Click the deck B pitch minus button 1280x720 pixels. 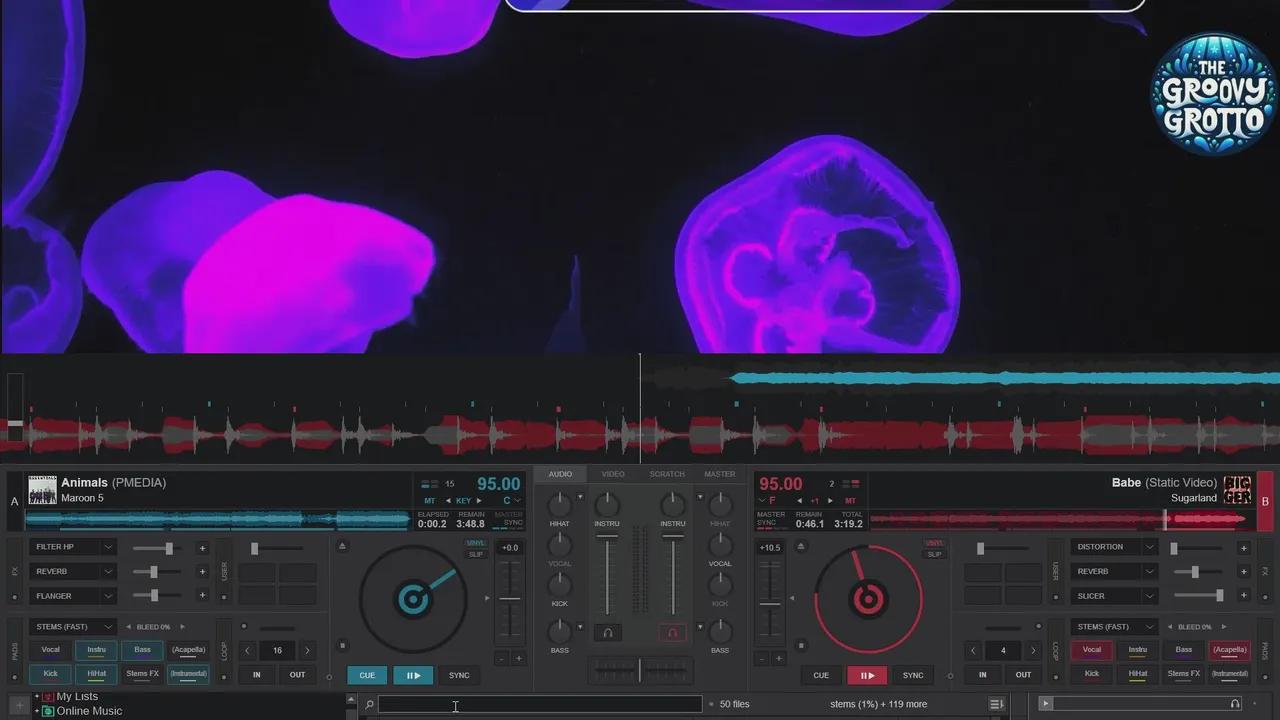coord(762,658)
